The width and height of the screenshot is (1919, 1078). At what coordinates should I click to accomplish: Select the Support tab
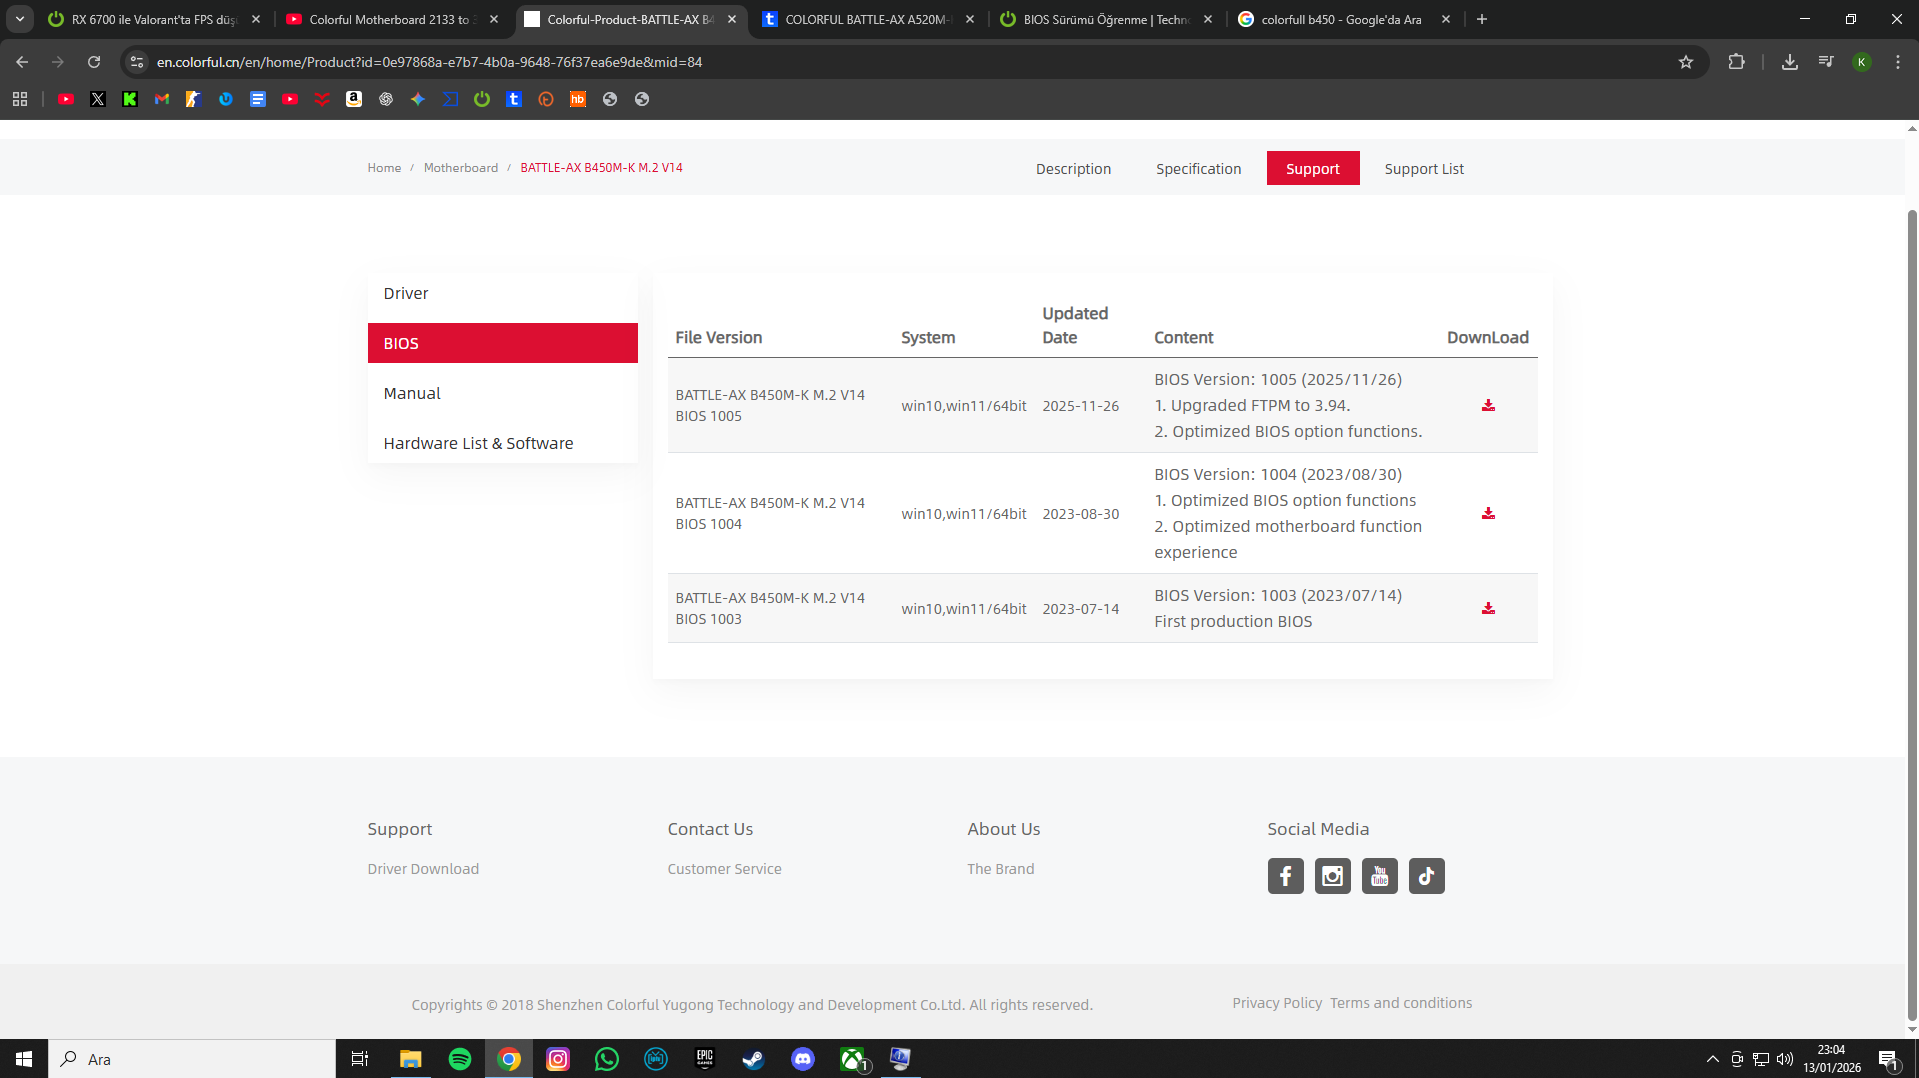(1313, 168)
